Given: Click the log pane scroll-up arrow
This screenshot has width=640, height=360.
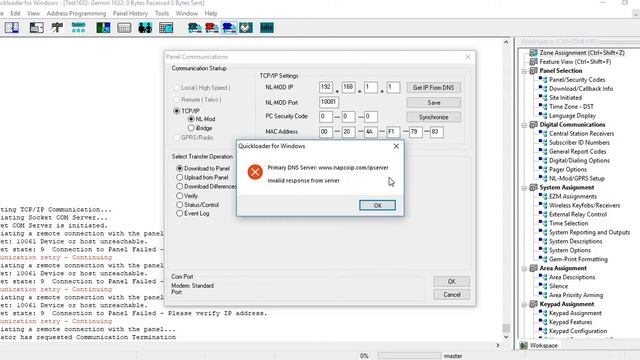Looking at the screenshot, I should click(506, 42).
